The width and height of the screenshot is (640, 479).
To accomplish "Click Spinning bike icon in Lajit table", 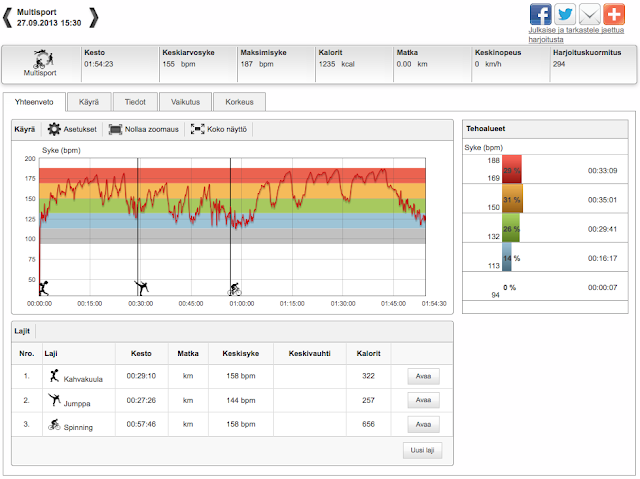I will [x=54, y=424].
